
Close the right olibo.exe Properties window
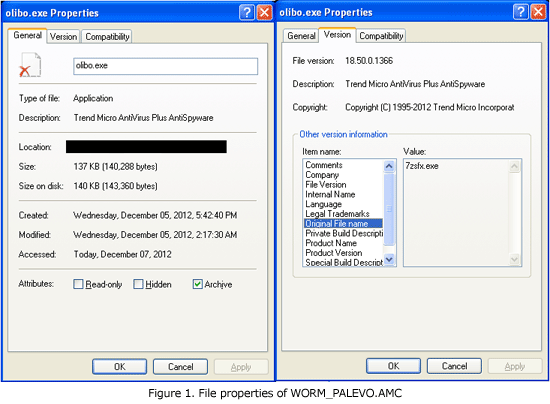[538, 12]
